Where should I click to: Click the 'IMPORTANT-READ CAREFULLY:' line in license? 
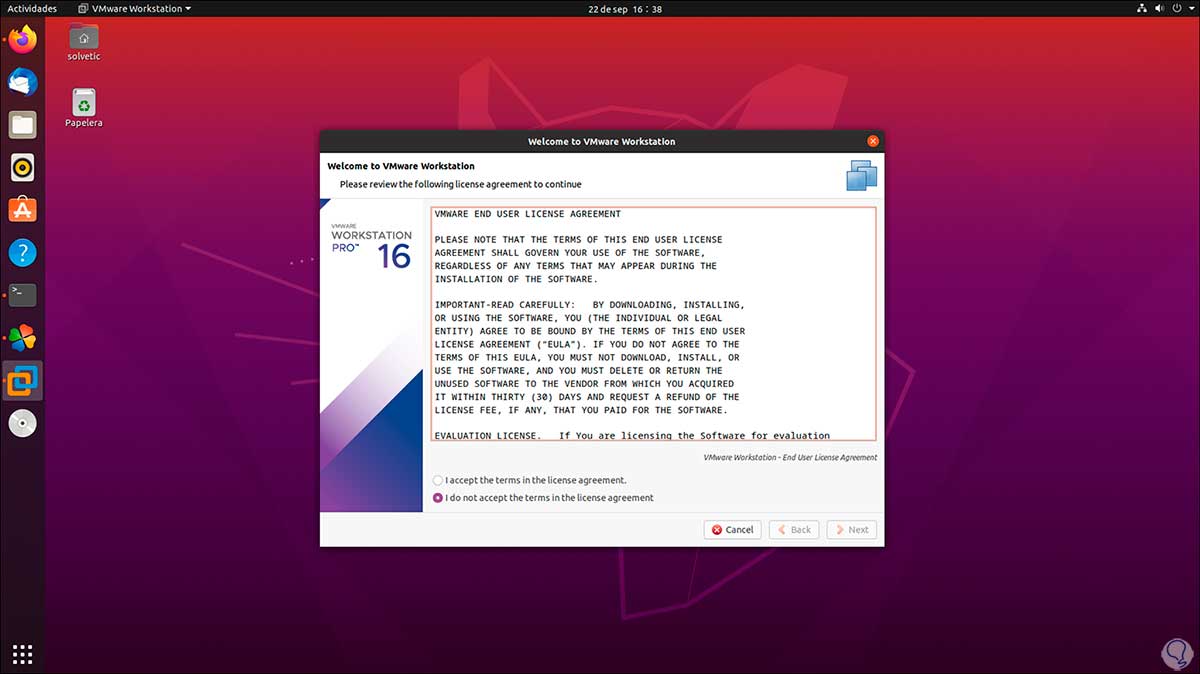click(590, 305)
